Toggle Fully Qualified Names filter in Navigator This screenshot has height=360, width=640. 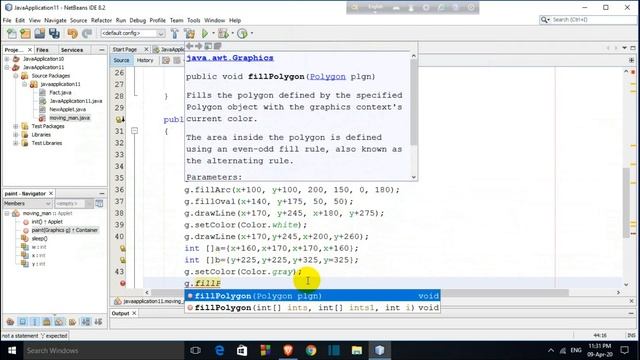(72, 322)
